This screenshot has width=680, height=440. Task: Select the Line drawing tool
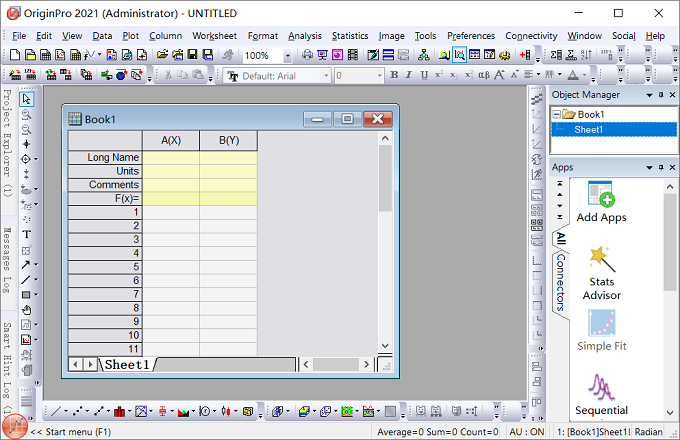(x=26, y=280)
